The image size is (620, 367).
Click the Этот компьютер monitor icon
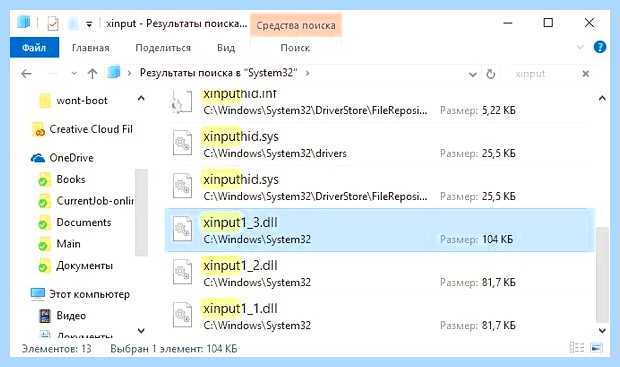38,294
